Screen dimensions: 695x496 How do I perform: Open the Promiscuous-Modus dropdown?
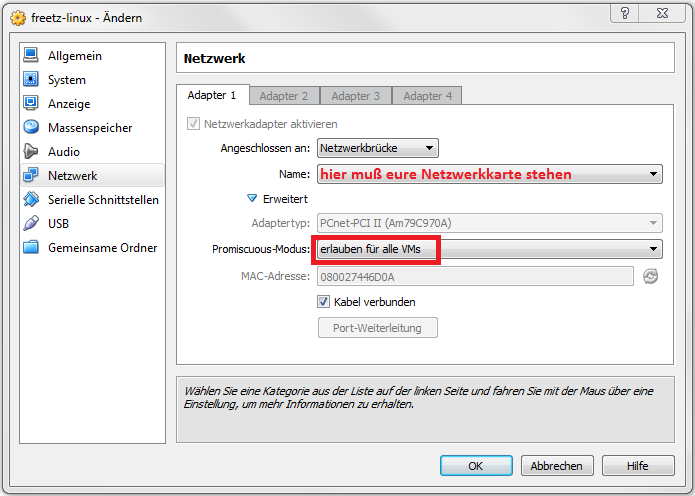click(x=490, y=249)
